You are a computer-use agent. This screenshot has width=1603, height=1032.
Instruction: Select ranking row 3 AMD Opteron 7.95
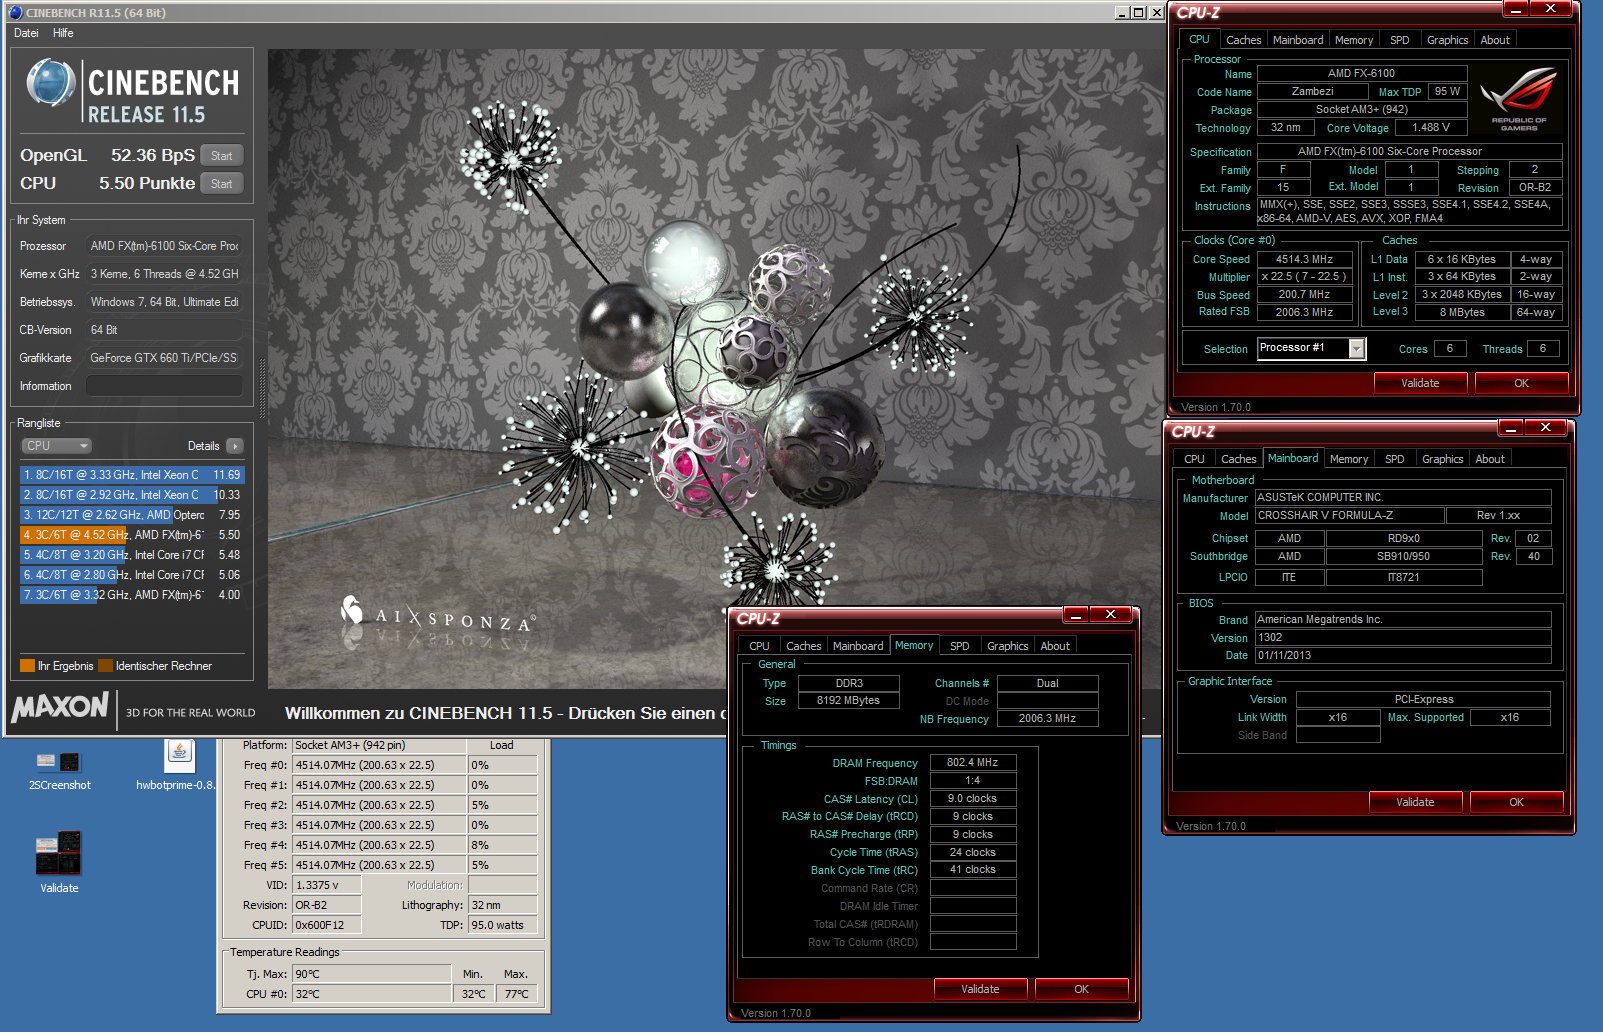point(131,515)
